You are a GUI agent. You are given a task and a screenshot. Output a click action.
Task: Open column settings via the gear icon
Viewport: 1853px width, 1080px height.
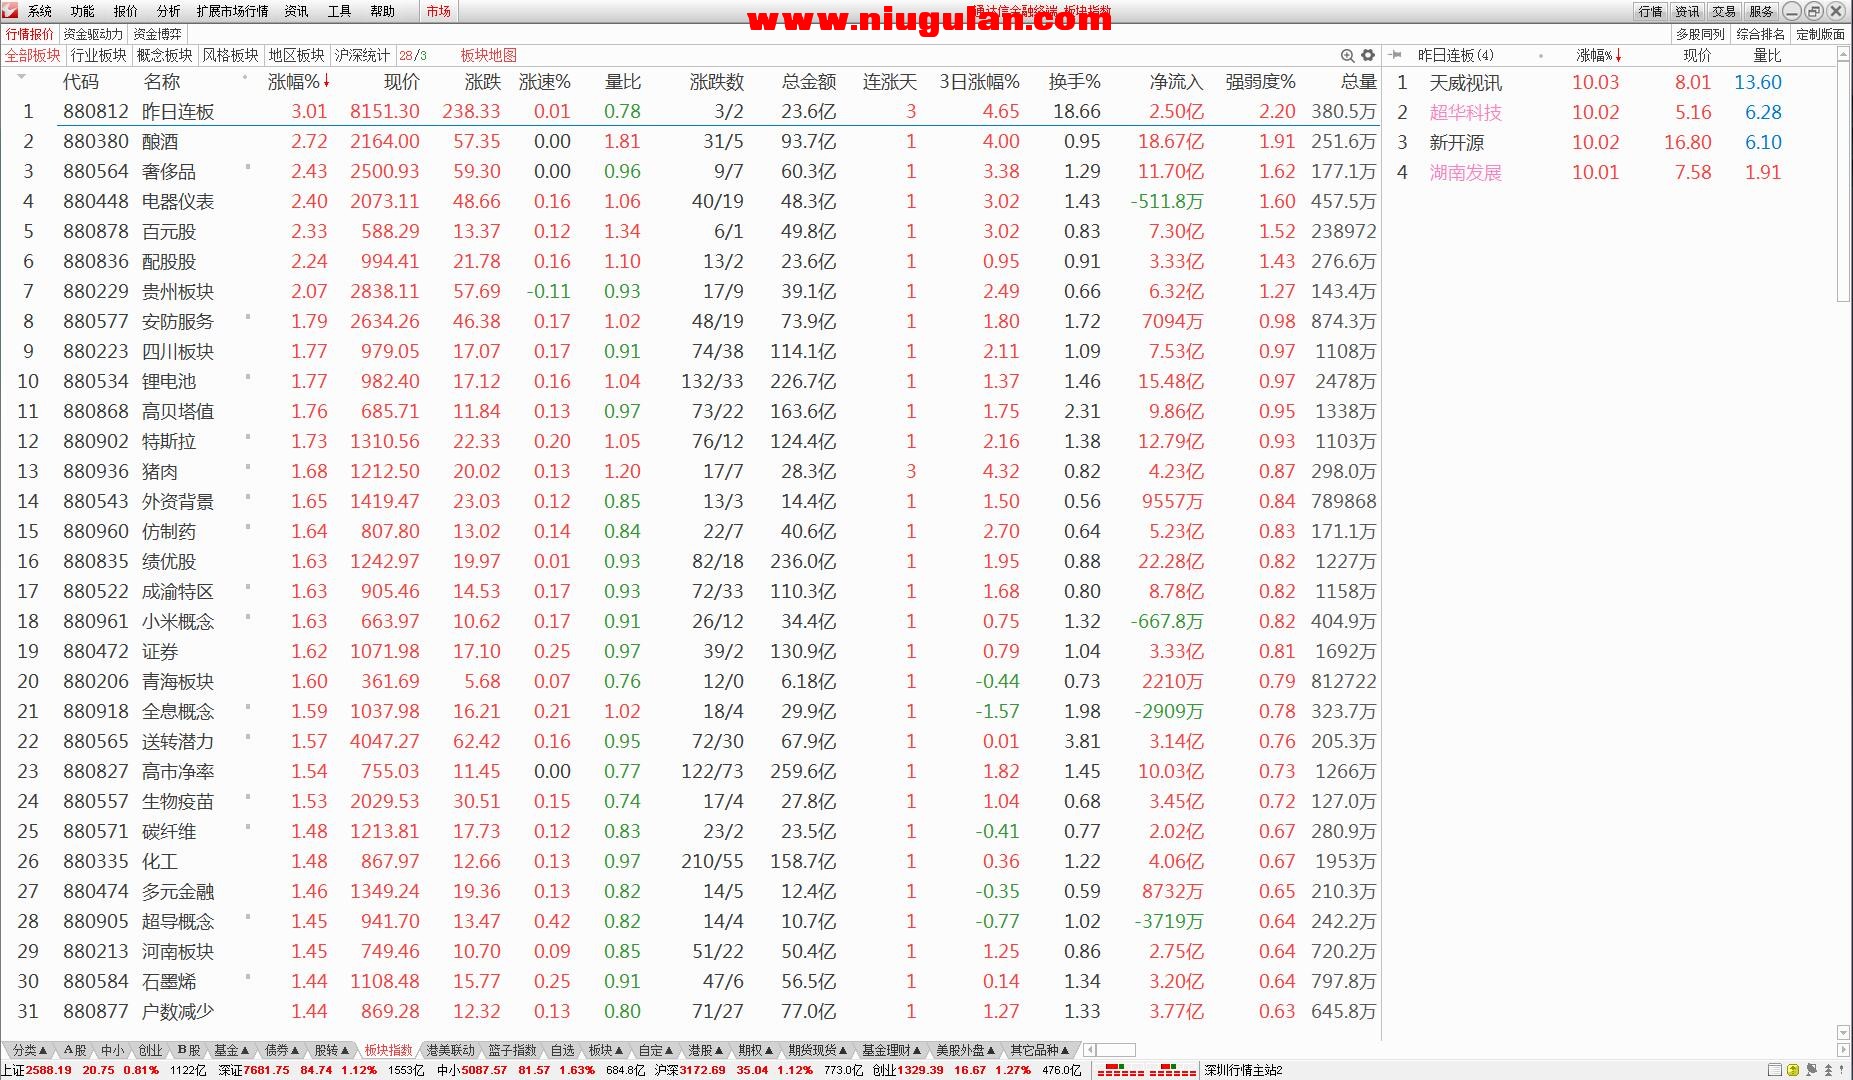(x=1368, y=56)
